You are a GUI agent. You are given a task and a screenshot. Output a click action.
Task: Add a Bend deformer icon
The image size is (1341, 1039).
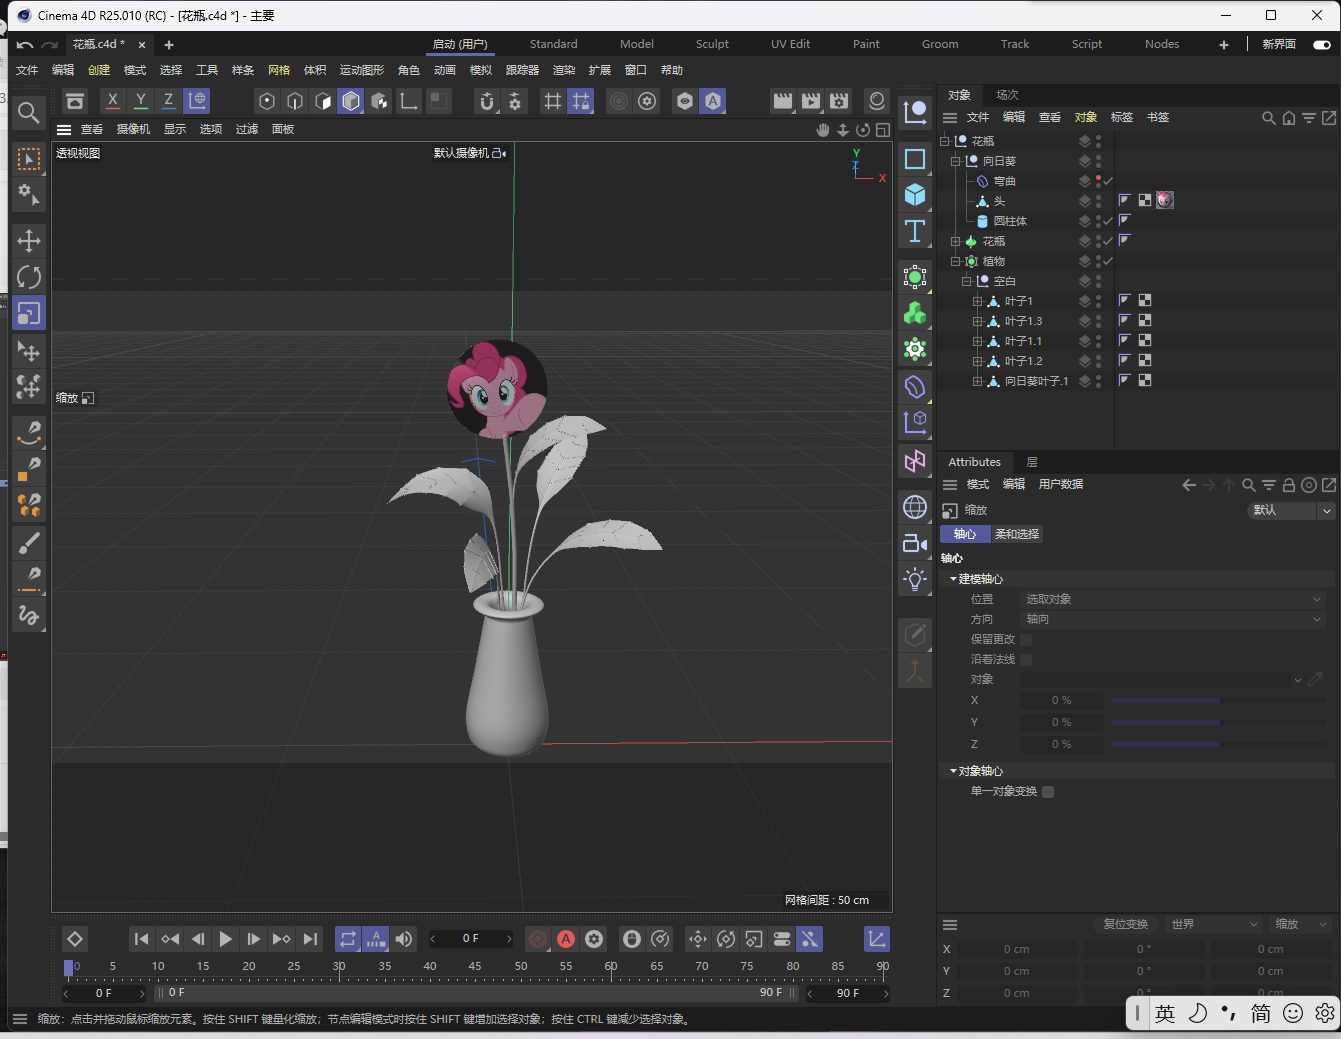(915, 387)
